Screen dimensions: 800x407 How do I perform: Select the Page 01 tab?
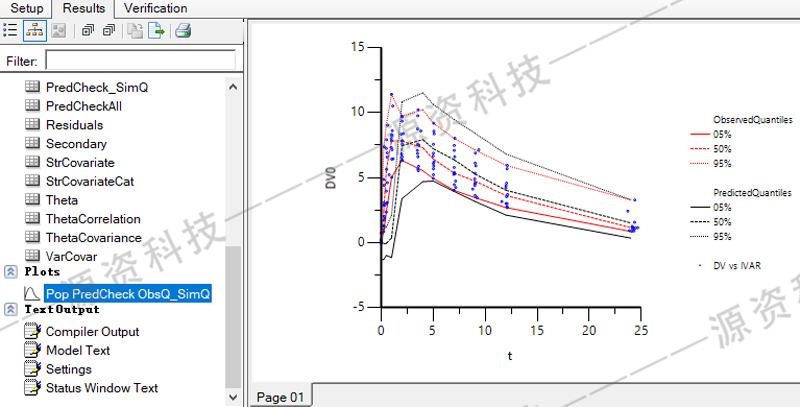[x=280, y=397]
